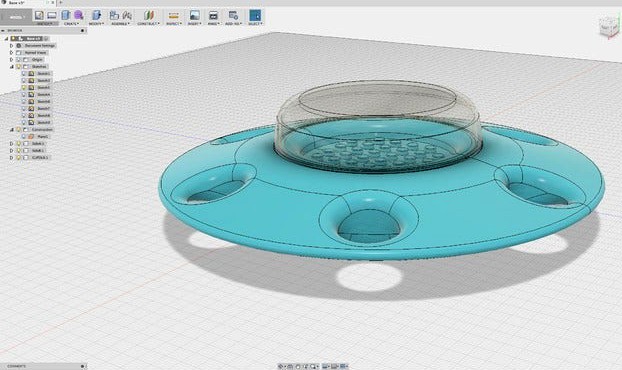The image size is (622, 370).
Task: Open the SKETCH toolbar menu
Action: 45,23
